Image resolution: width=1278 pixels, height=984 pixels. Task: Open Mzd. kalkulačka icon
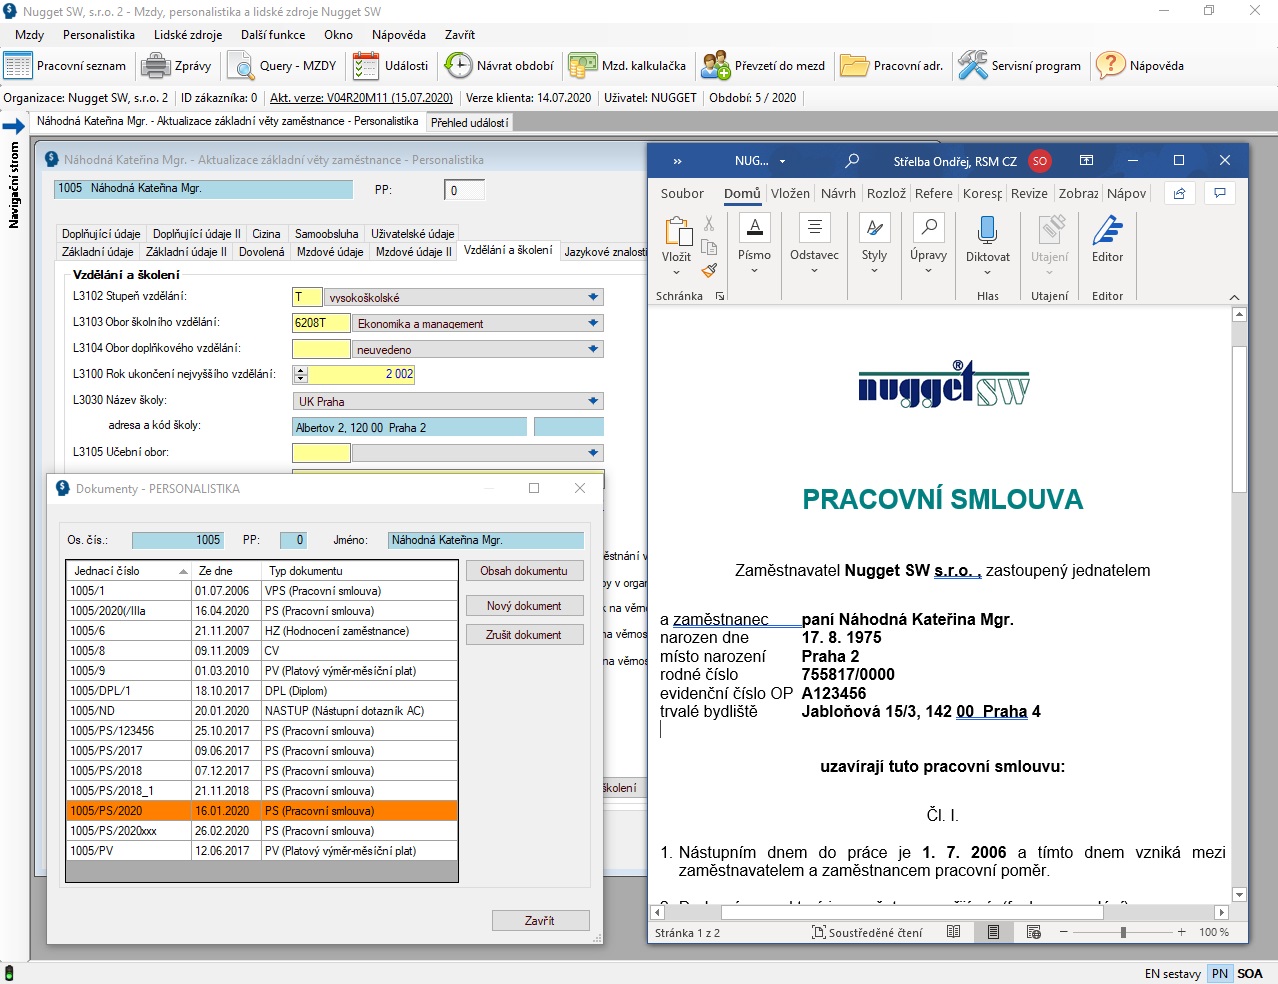pos(582,66)
